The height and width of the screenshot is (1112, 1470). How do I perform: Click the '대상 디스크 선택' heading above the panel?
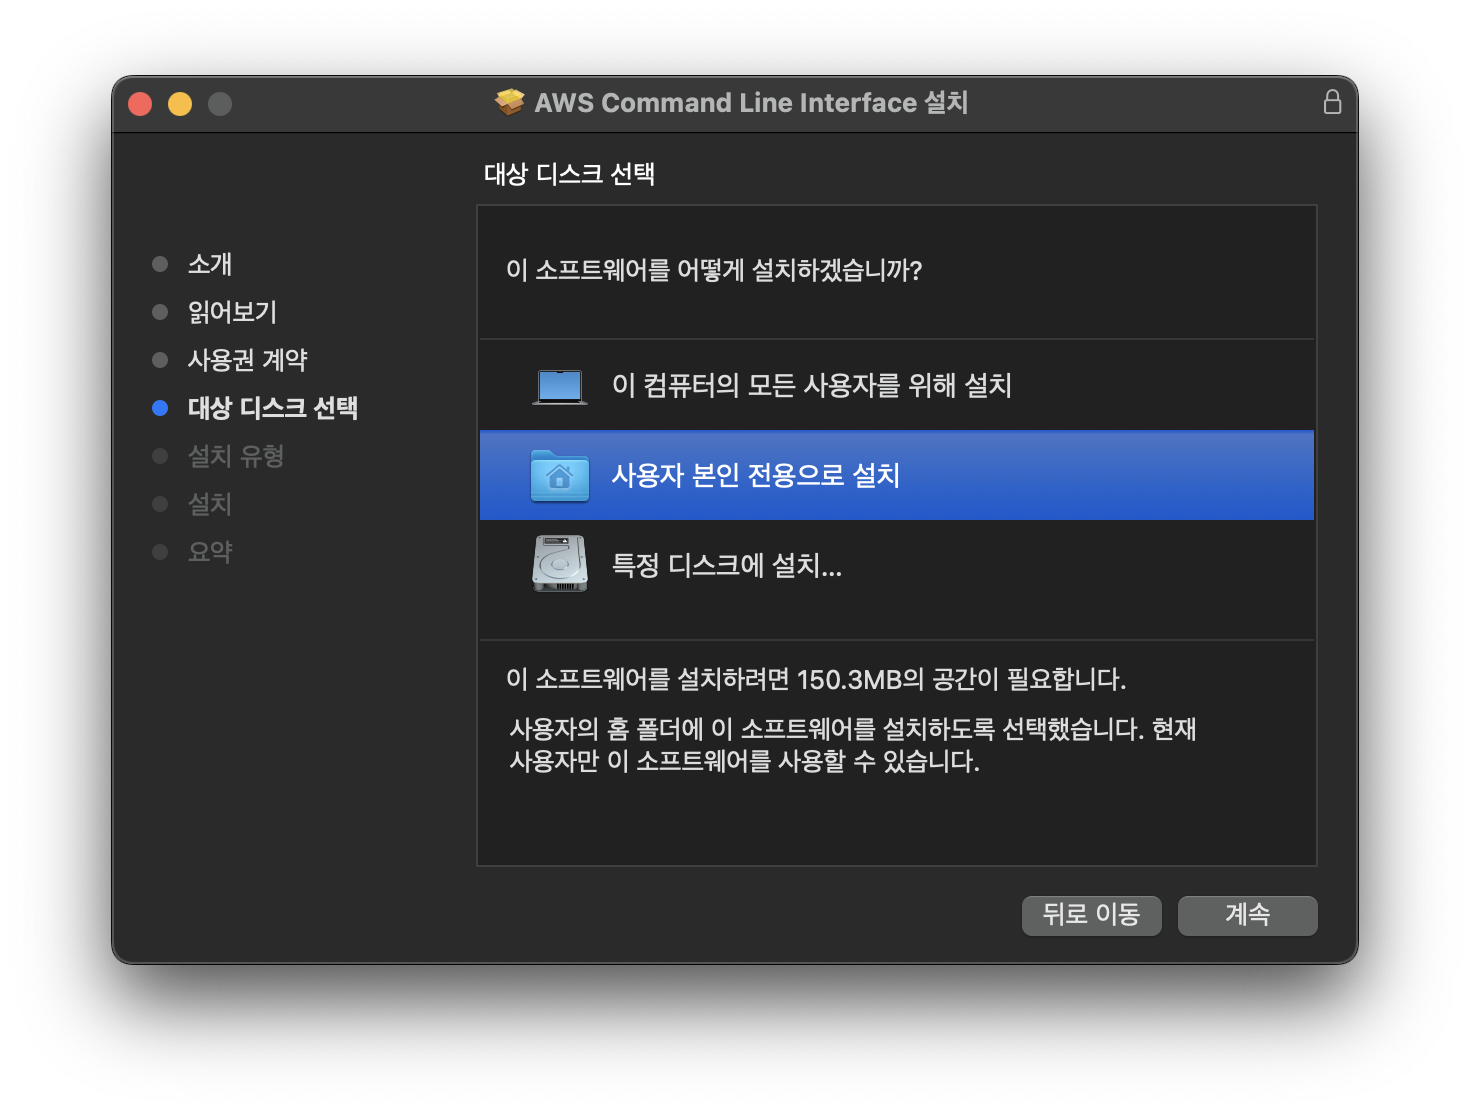click(569, 174)
